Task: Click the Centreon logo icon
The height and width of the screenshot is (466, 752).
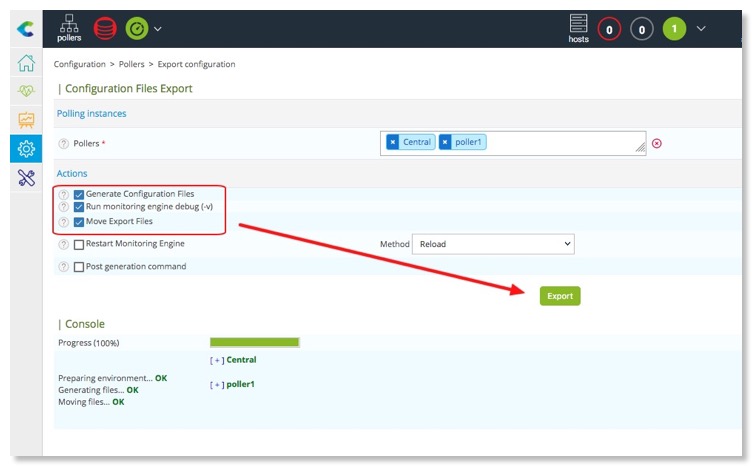Action: 26,29
